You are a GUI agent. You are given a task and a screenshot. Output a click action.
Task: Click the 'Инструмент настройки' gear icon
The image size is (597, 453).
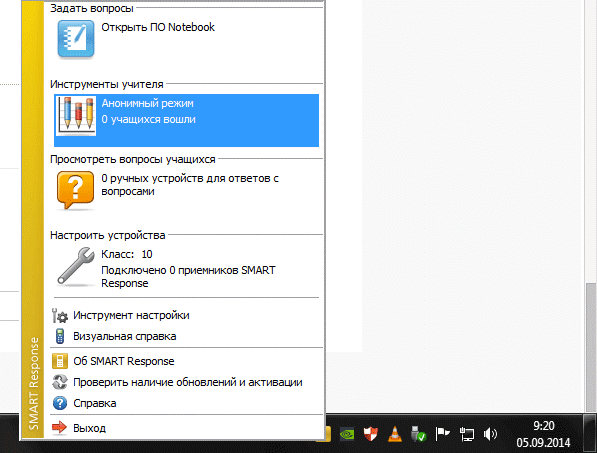[60, 316]
